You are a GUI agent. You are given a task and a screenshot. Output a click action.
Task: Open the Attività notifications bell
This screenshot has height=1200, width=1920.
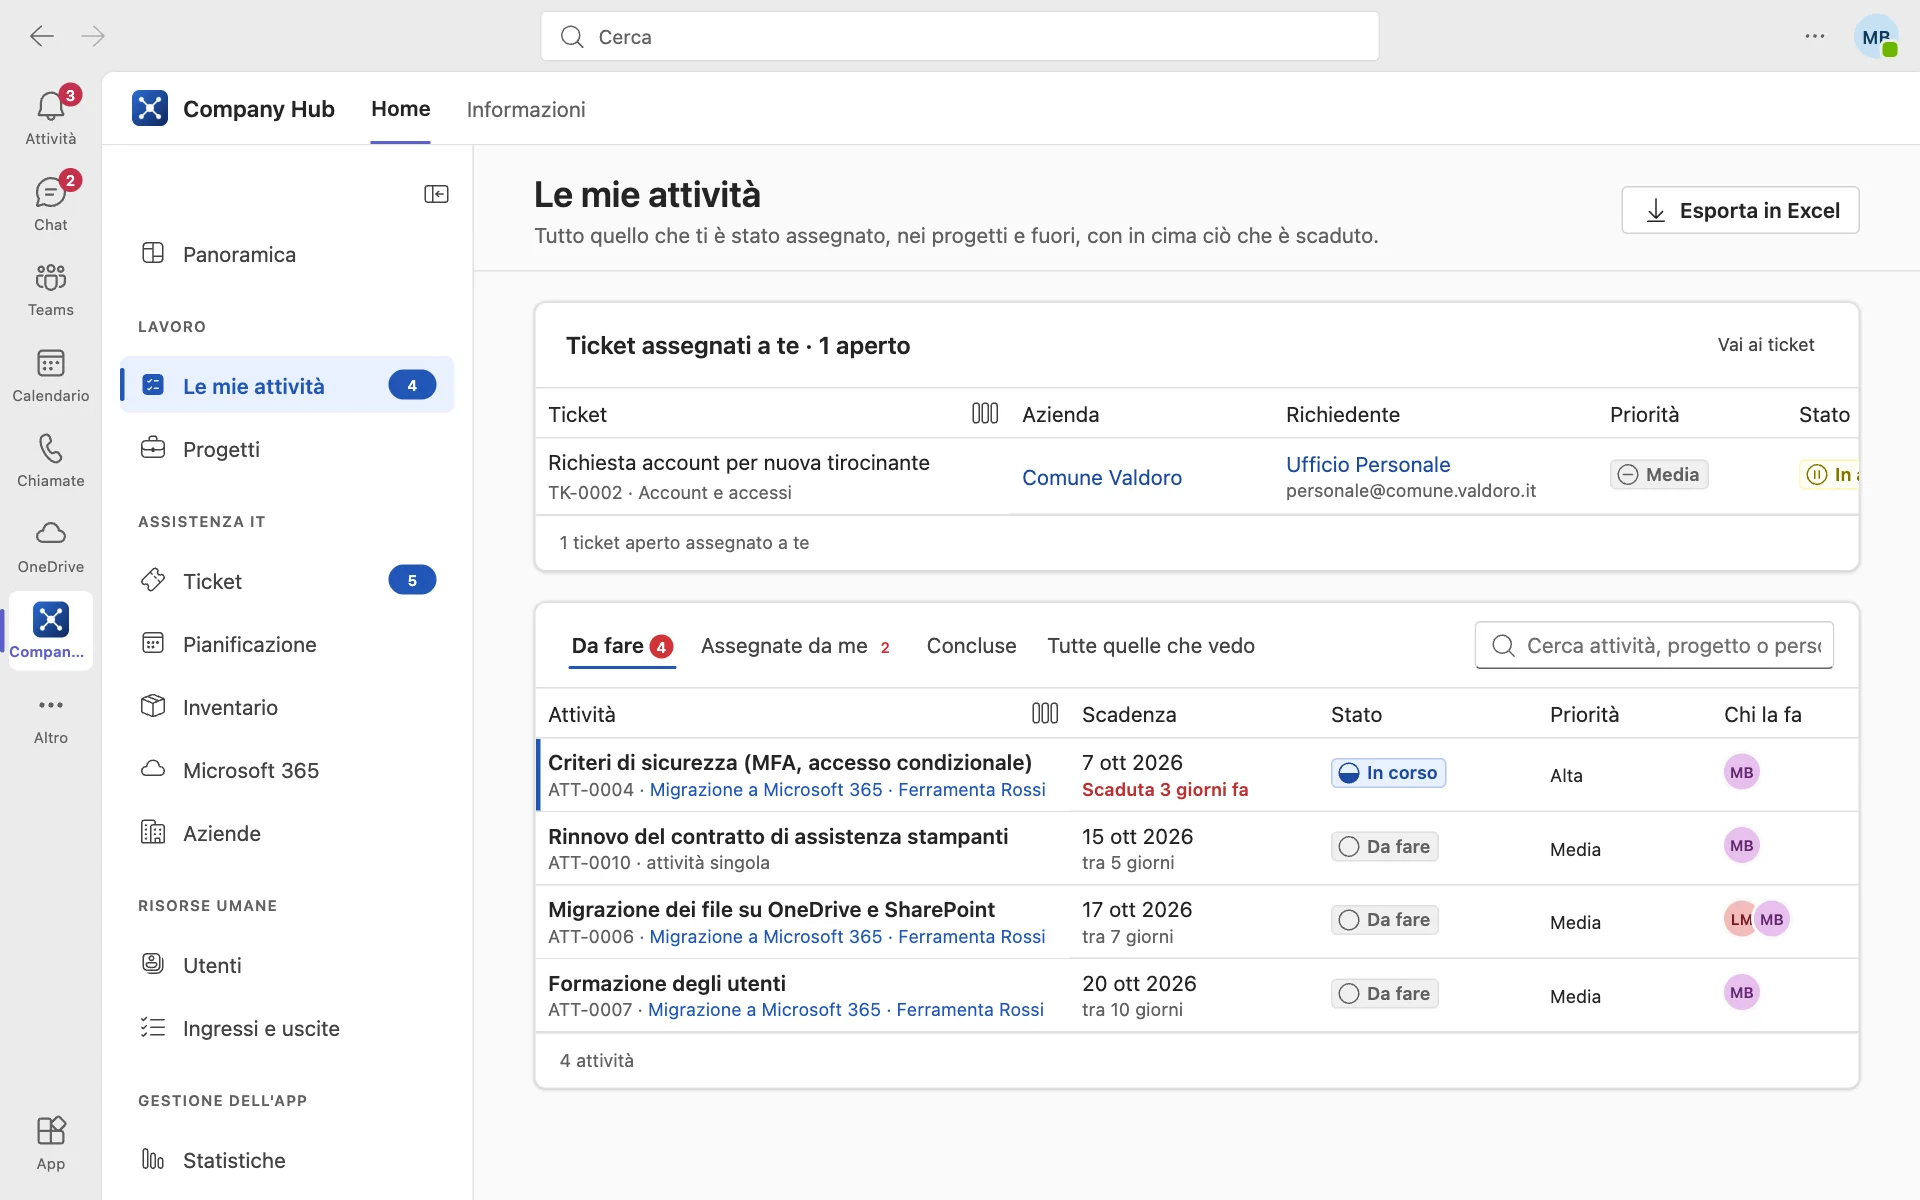point(50,117)
